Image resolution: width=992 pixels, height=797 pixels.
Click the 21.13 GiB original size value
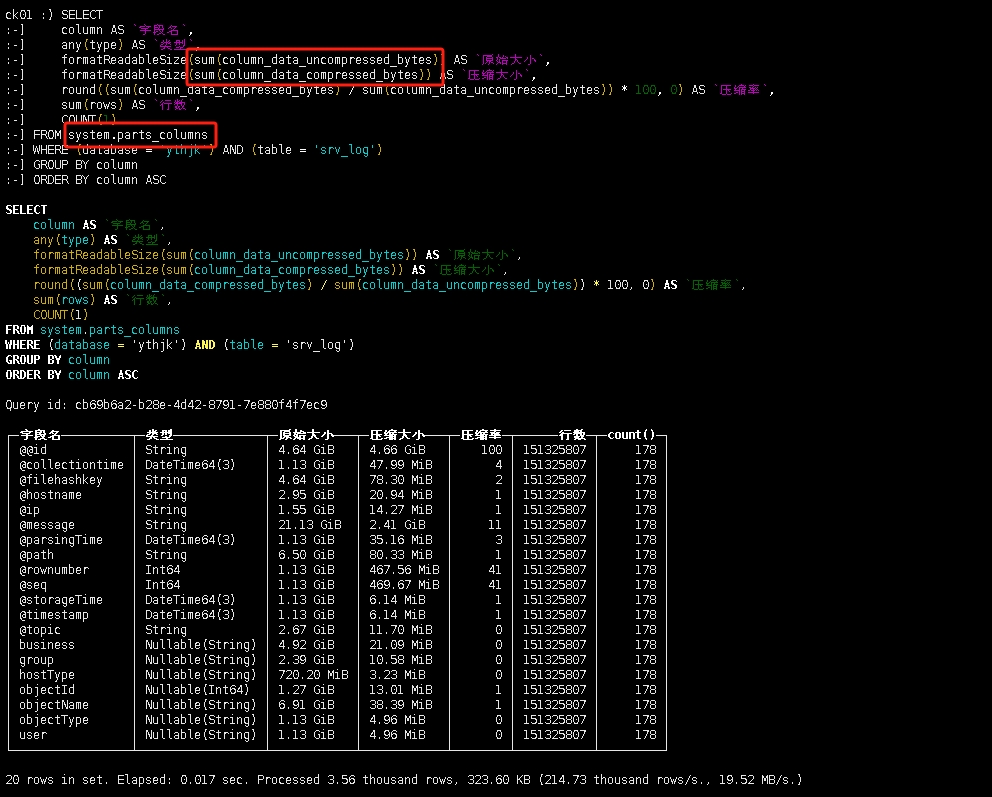point(310,525)
